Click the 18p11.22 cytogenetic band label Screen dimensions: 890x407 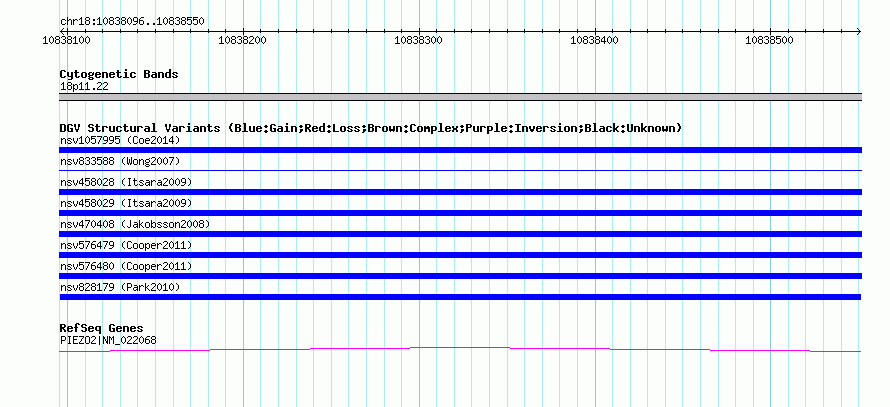[84, 87]
